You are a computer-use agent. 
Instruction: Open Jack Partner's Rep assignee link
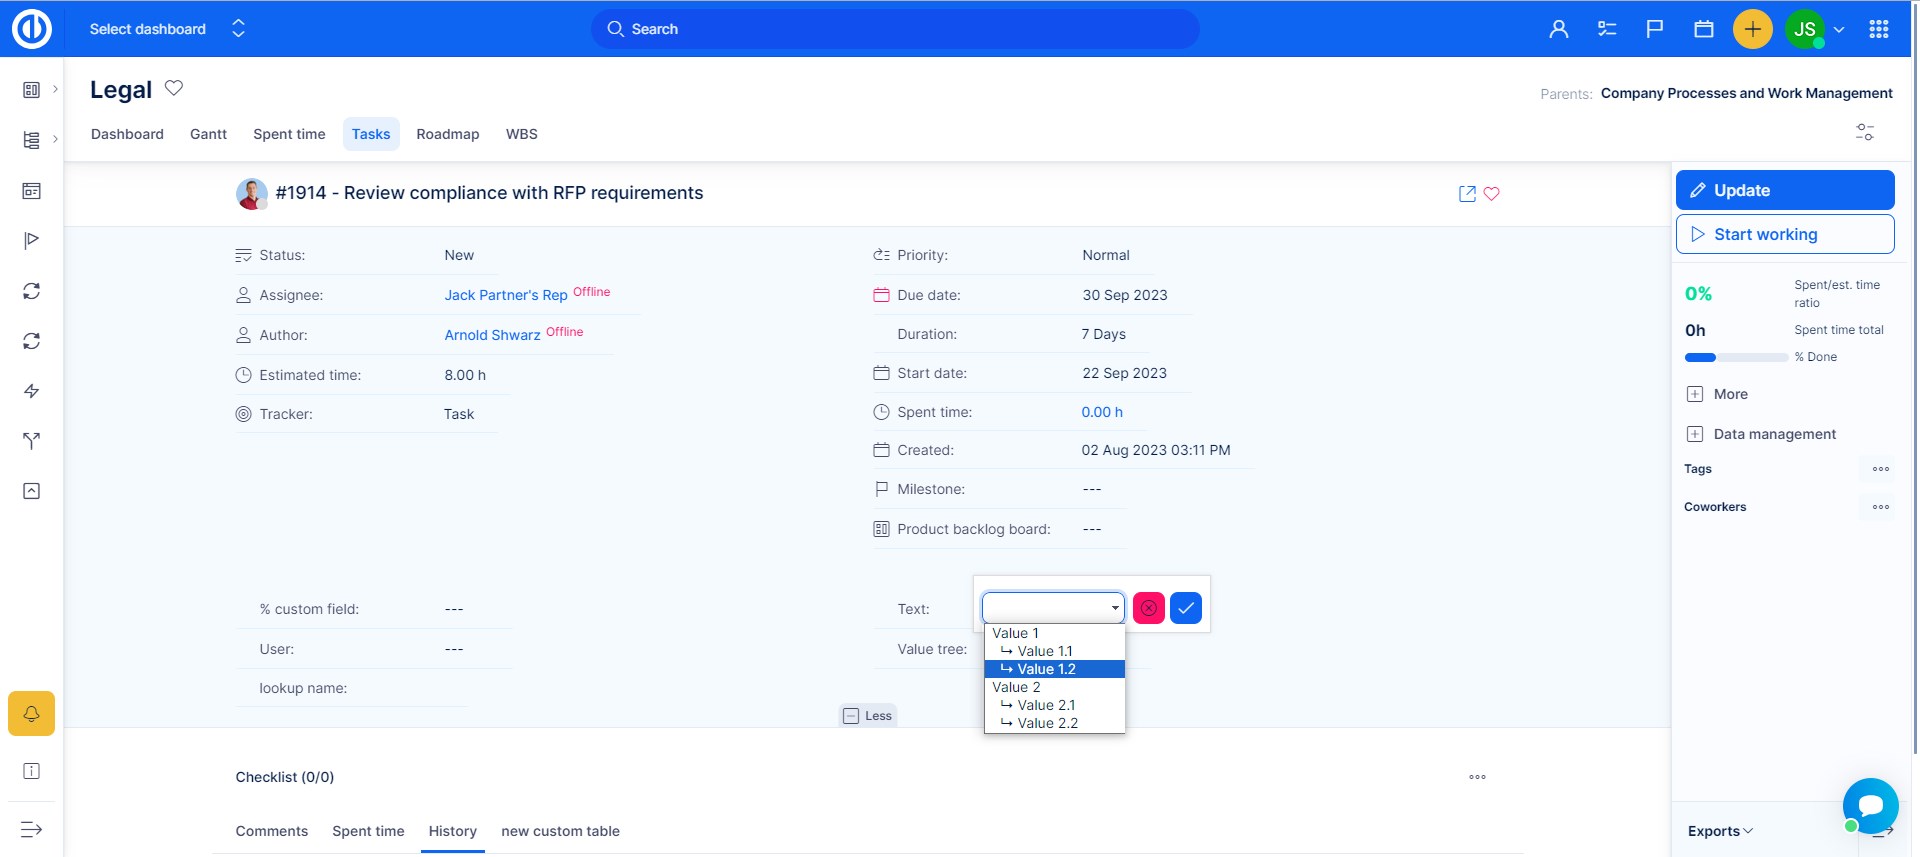[x=505, y=295]
